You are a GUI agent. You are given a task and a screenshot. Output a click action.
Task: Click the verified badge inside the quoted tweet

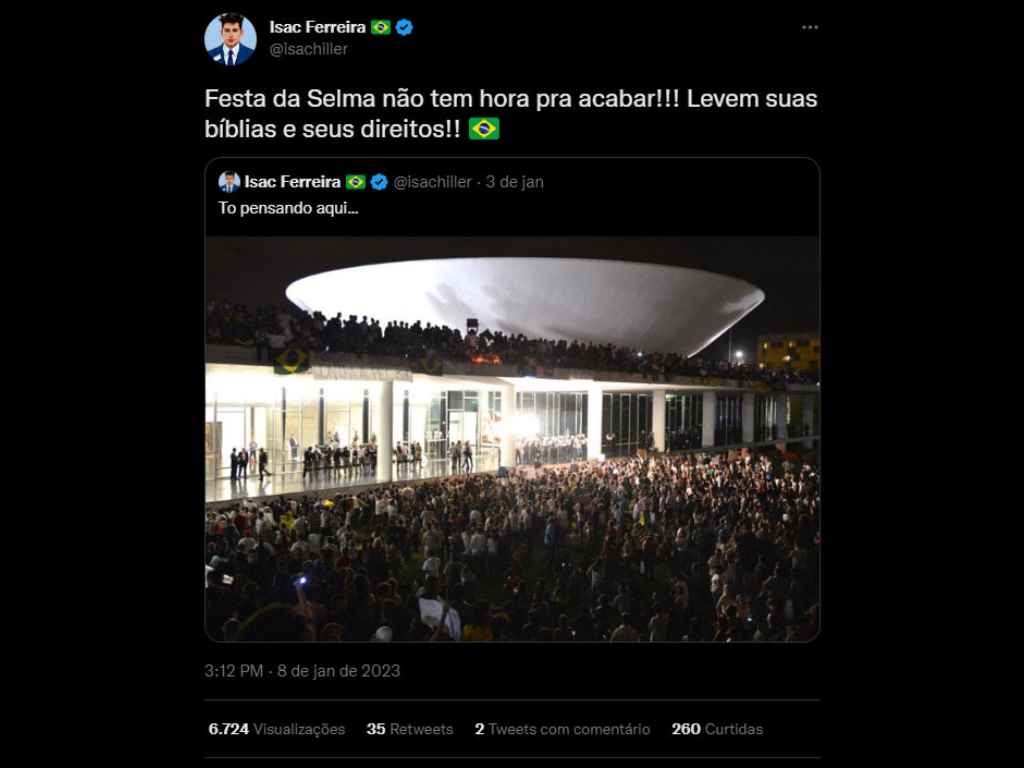(379, 182)
